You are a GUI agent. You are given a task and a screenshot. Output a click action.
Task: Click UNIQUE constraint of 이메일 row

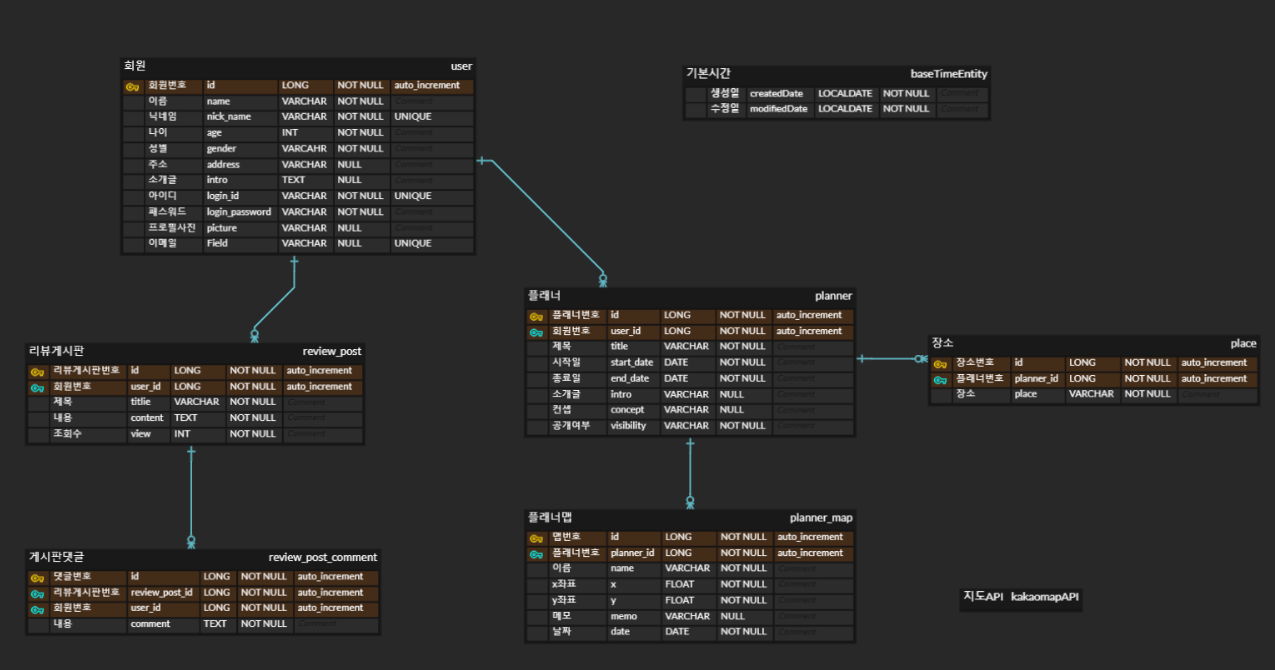412,244
